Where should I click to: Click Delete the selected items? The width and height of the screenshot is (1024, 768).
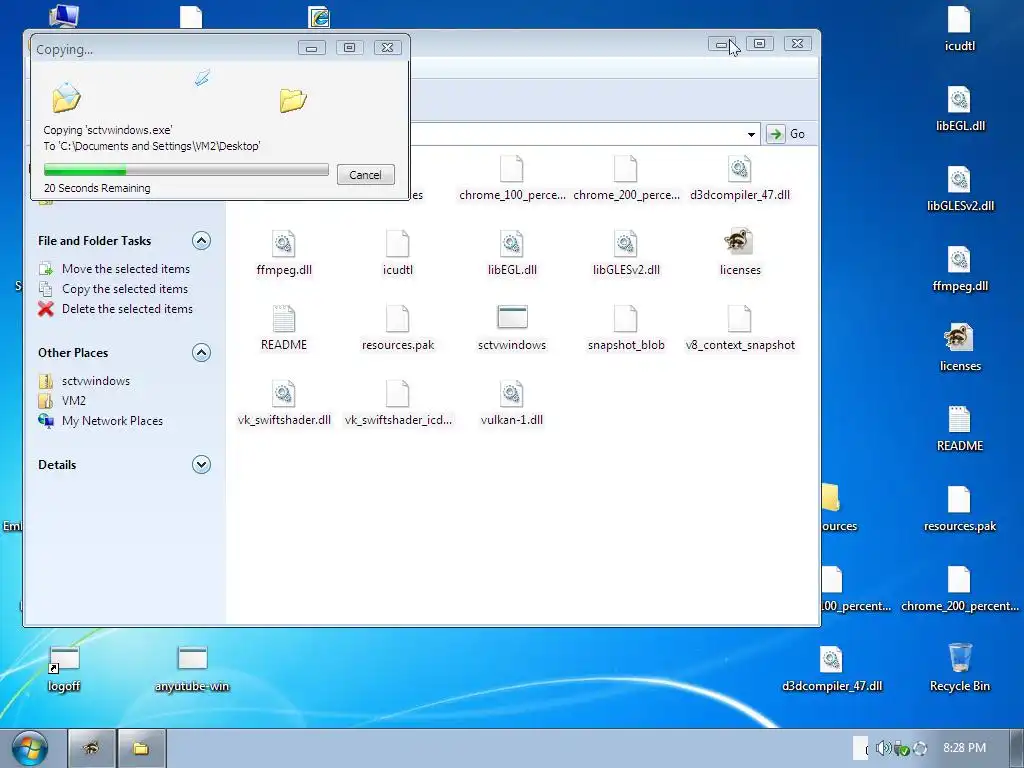pyautogui.click(x=127, y=308)
